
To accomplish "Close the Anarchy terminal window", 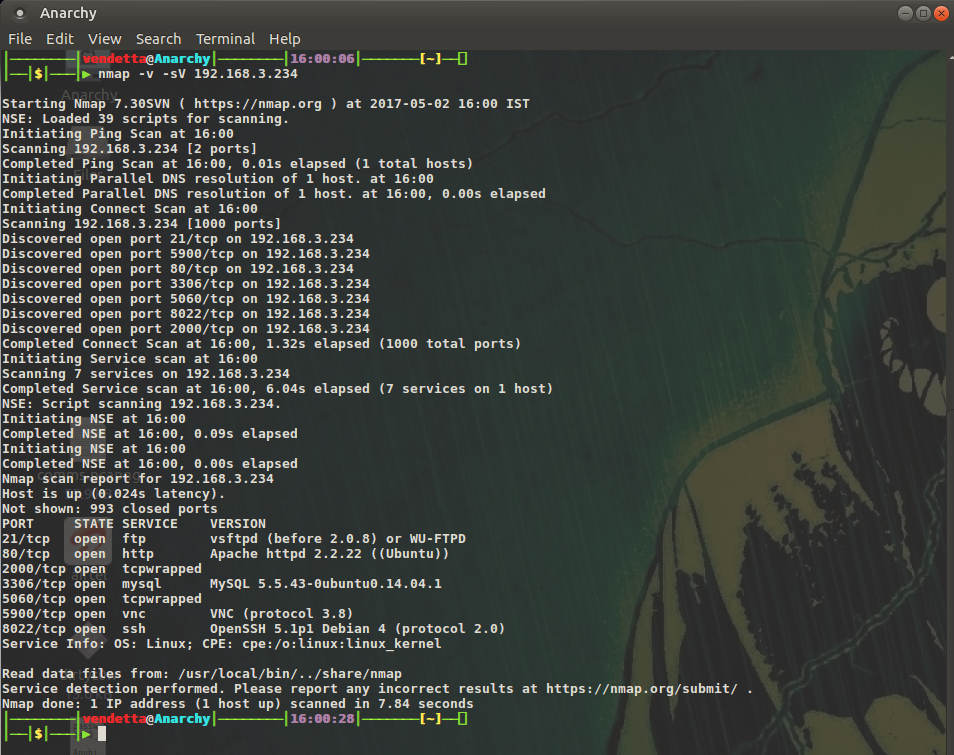I will (941, 13).
